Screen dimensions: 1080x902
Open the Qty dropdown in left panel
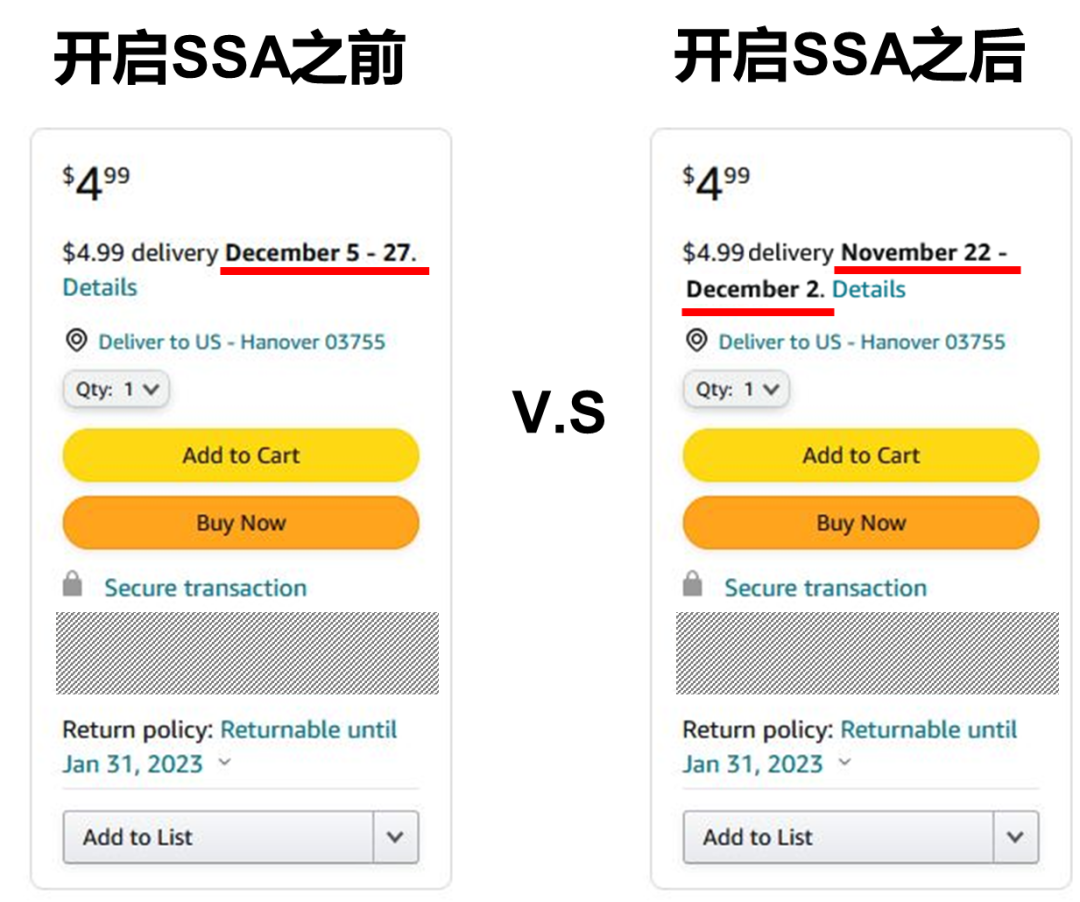coord(116,389)
